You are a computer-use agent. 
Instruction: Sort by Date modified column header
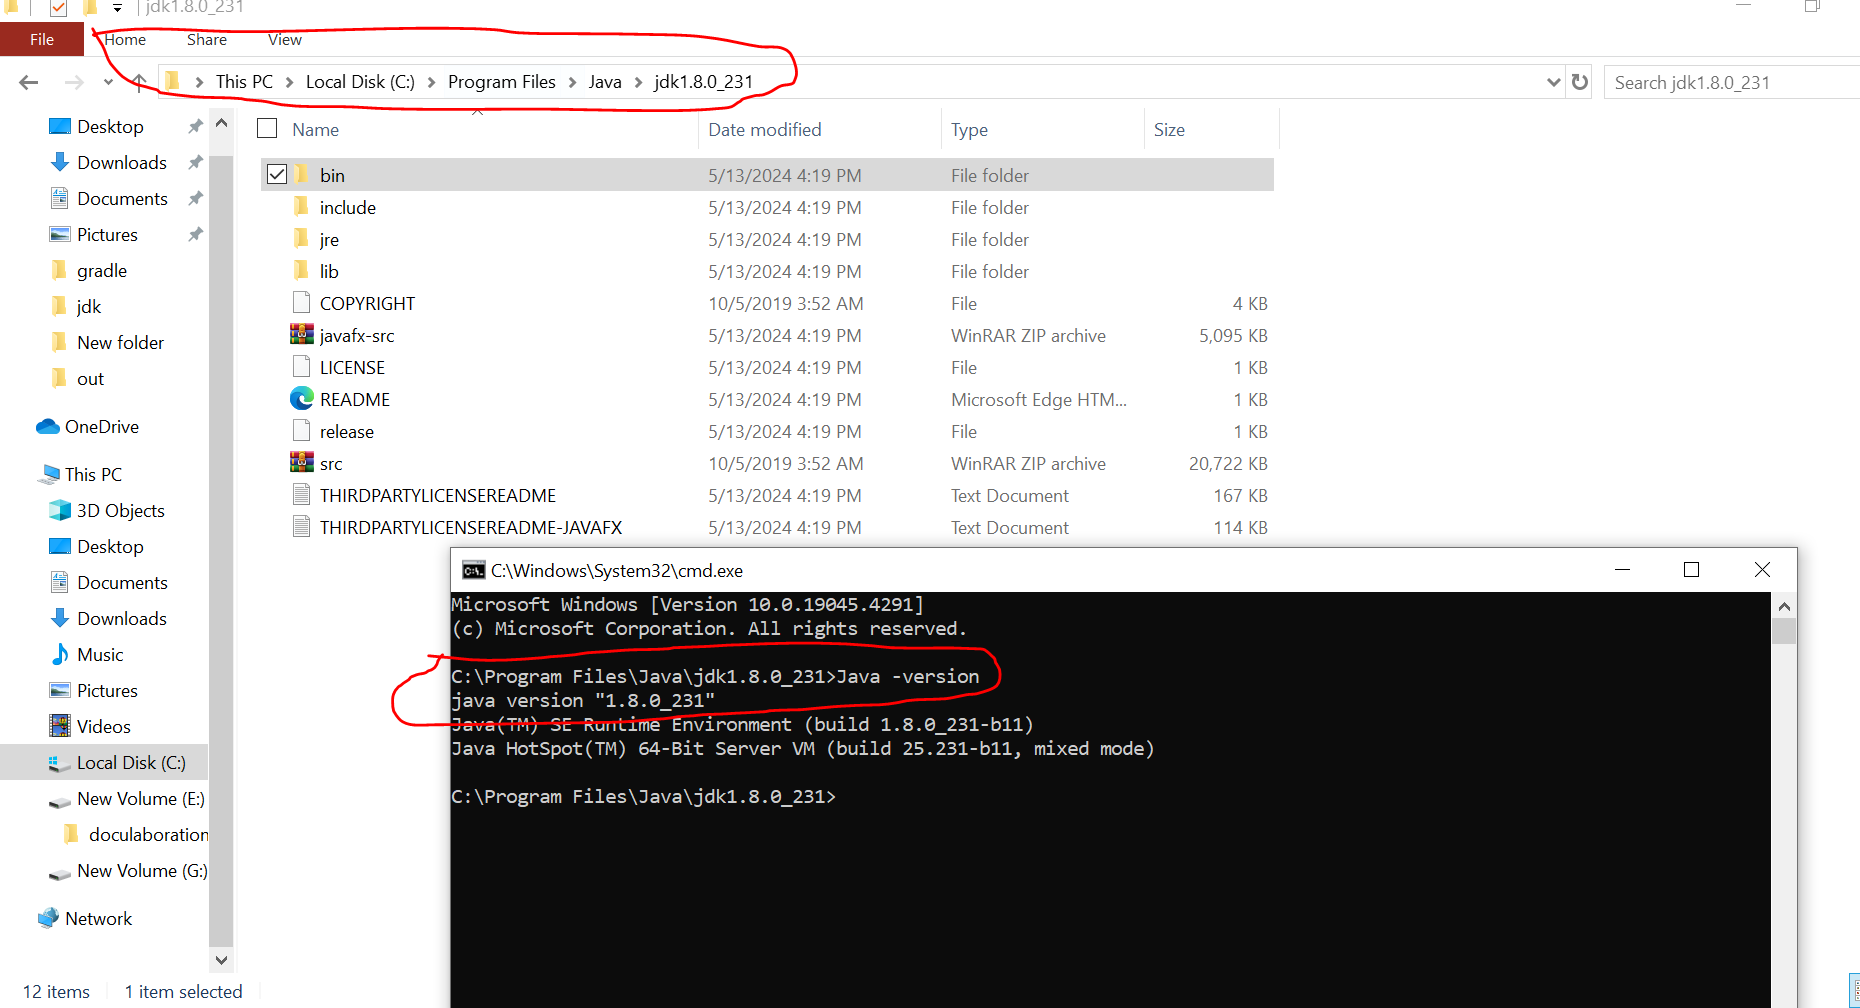point(765,129)
